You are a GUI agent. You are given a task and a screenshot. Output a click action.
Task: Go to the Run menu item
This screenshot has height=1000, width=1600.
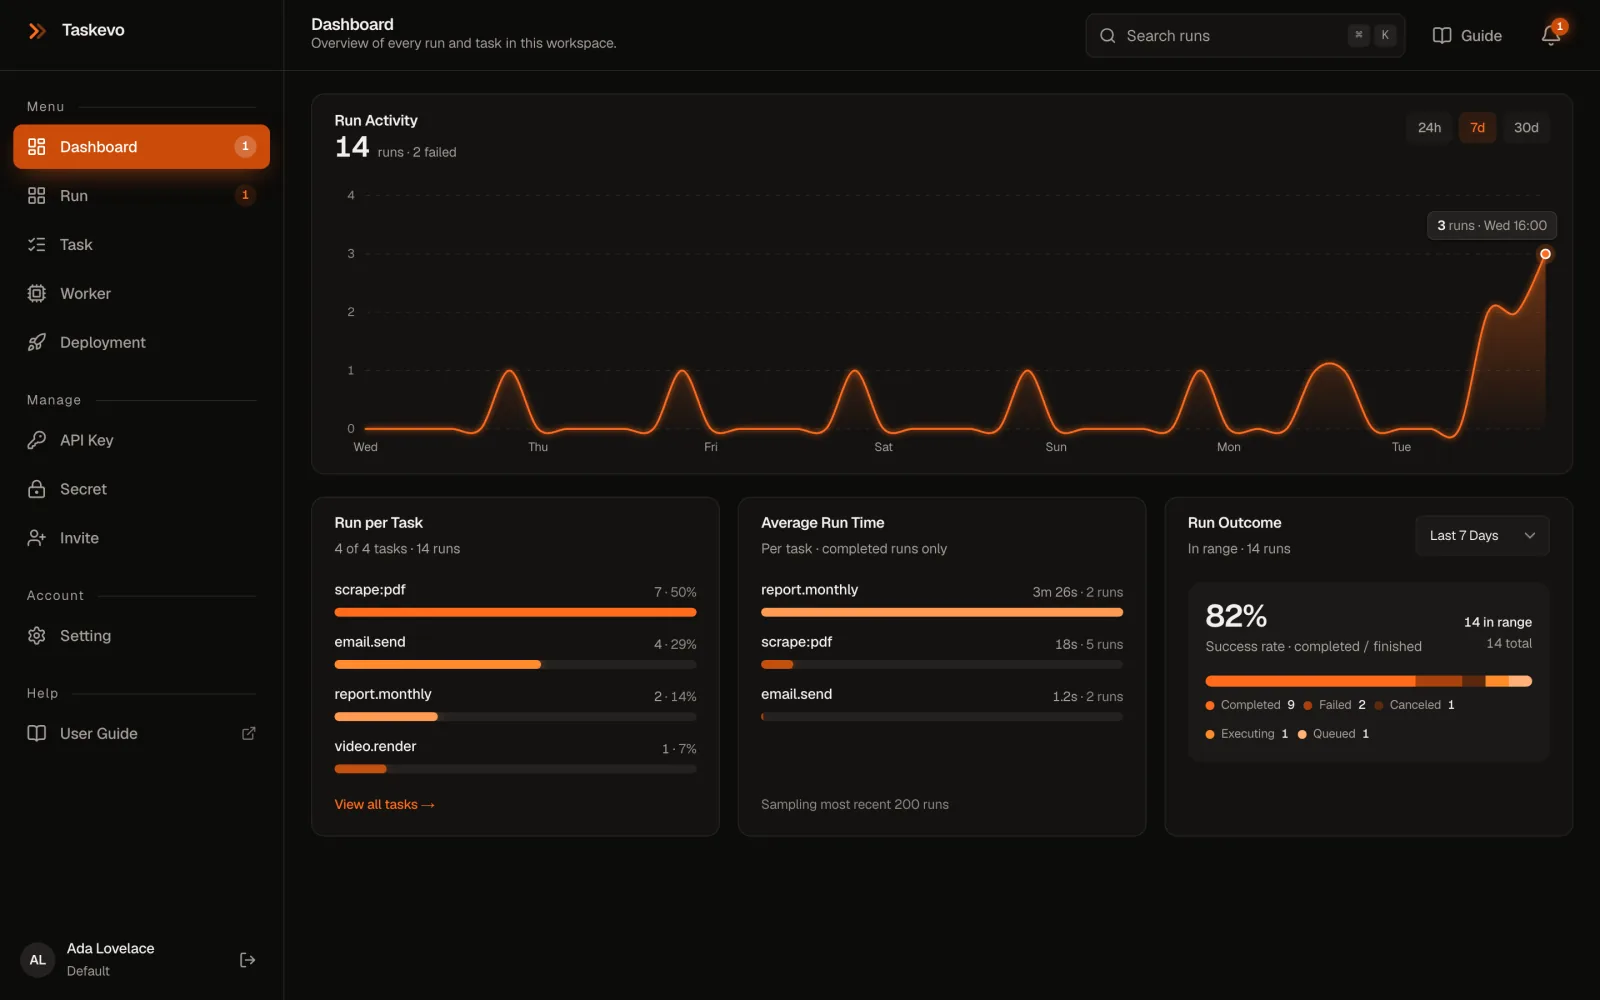(x=141, y=196)
